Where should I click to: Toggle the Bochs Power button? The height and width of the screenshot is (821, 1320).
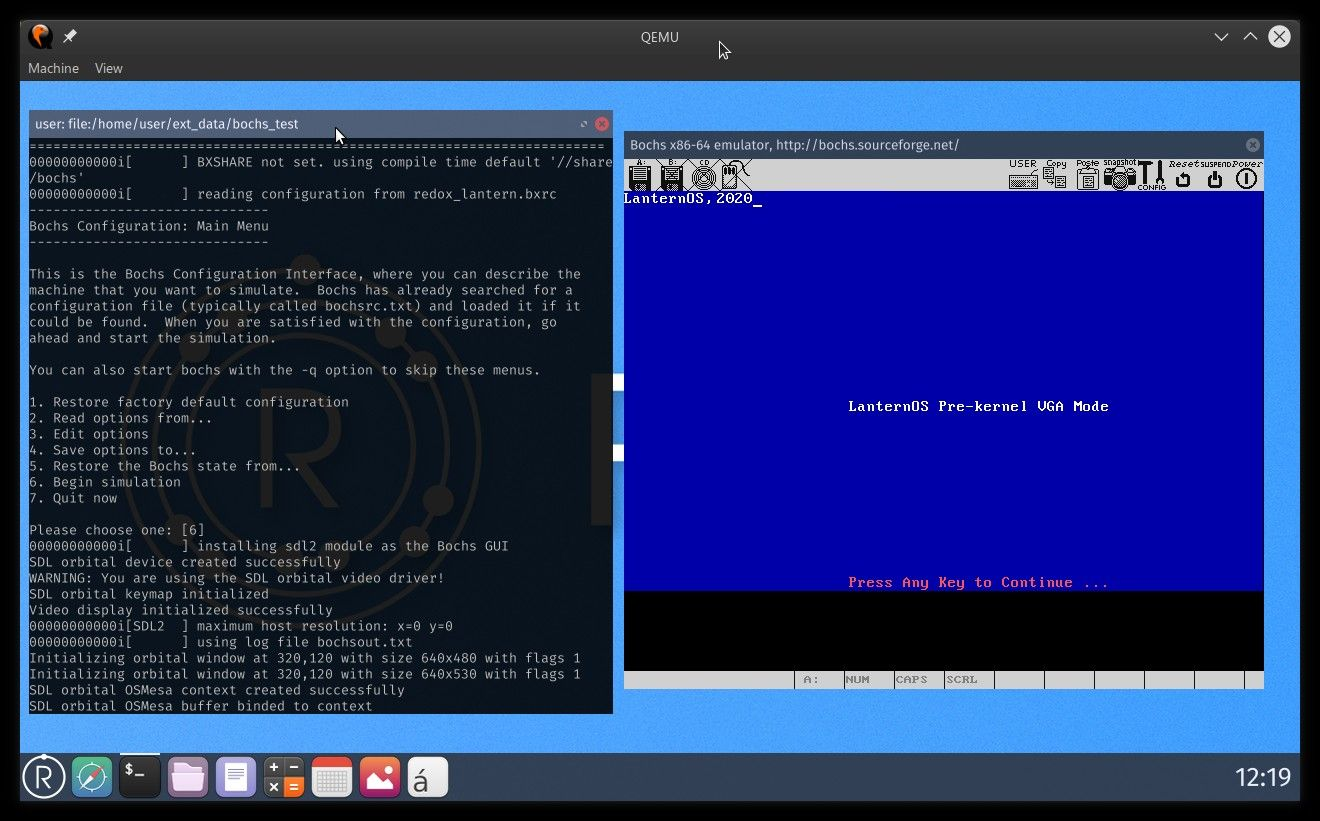click(1246, 178)
